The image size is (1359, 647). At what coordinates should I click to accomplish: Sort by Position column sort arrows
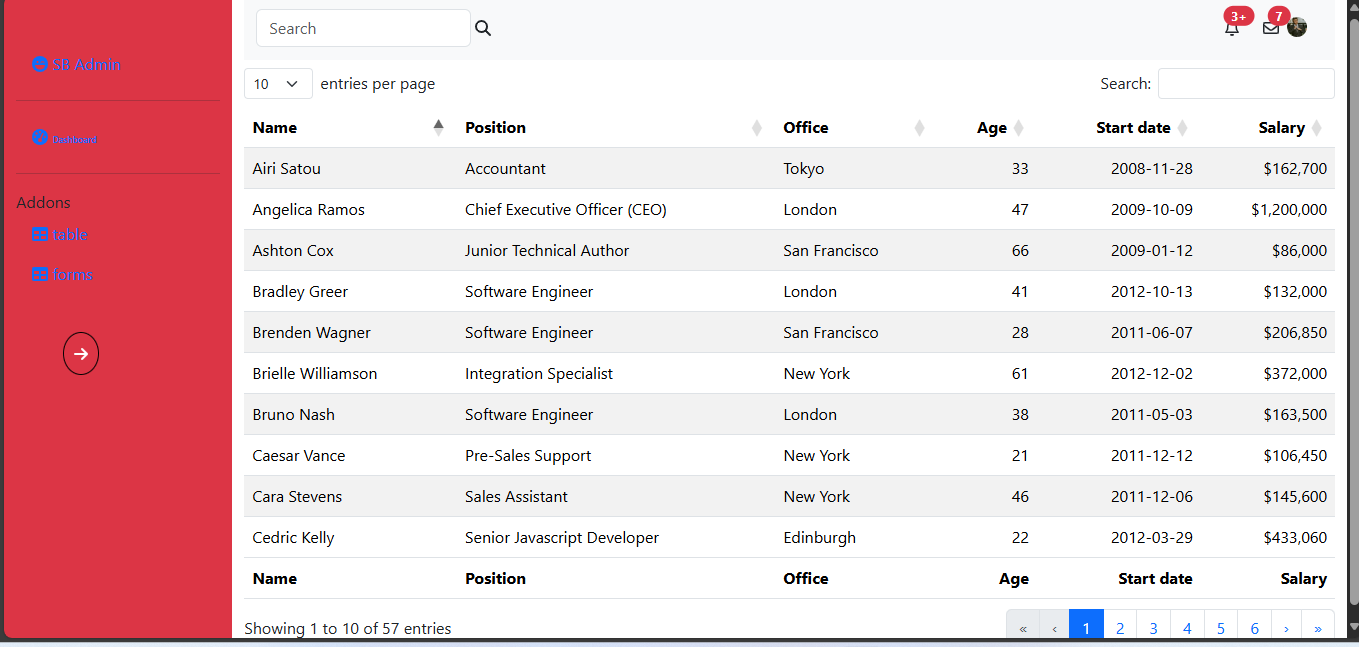click(757, 128)
